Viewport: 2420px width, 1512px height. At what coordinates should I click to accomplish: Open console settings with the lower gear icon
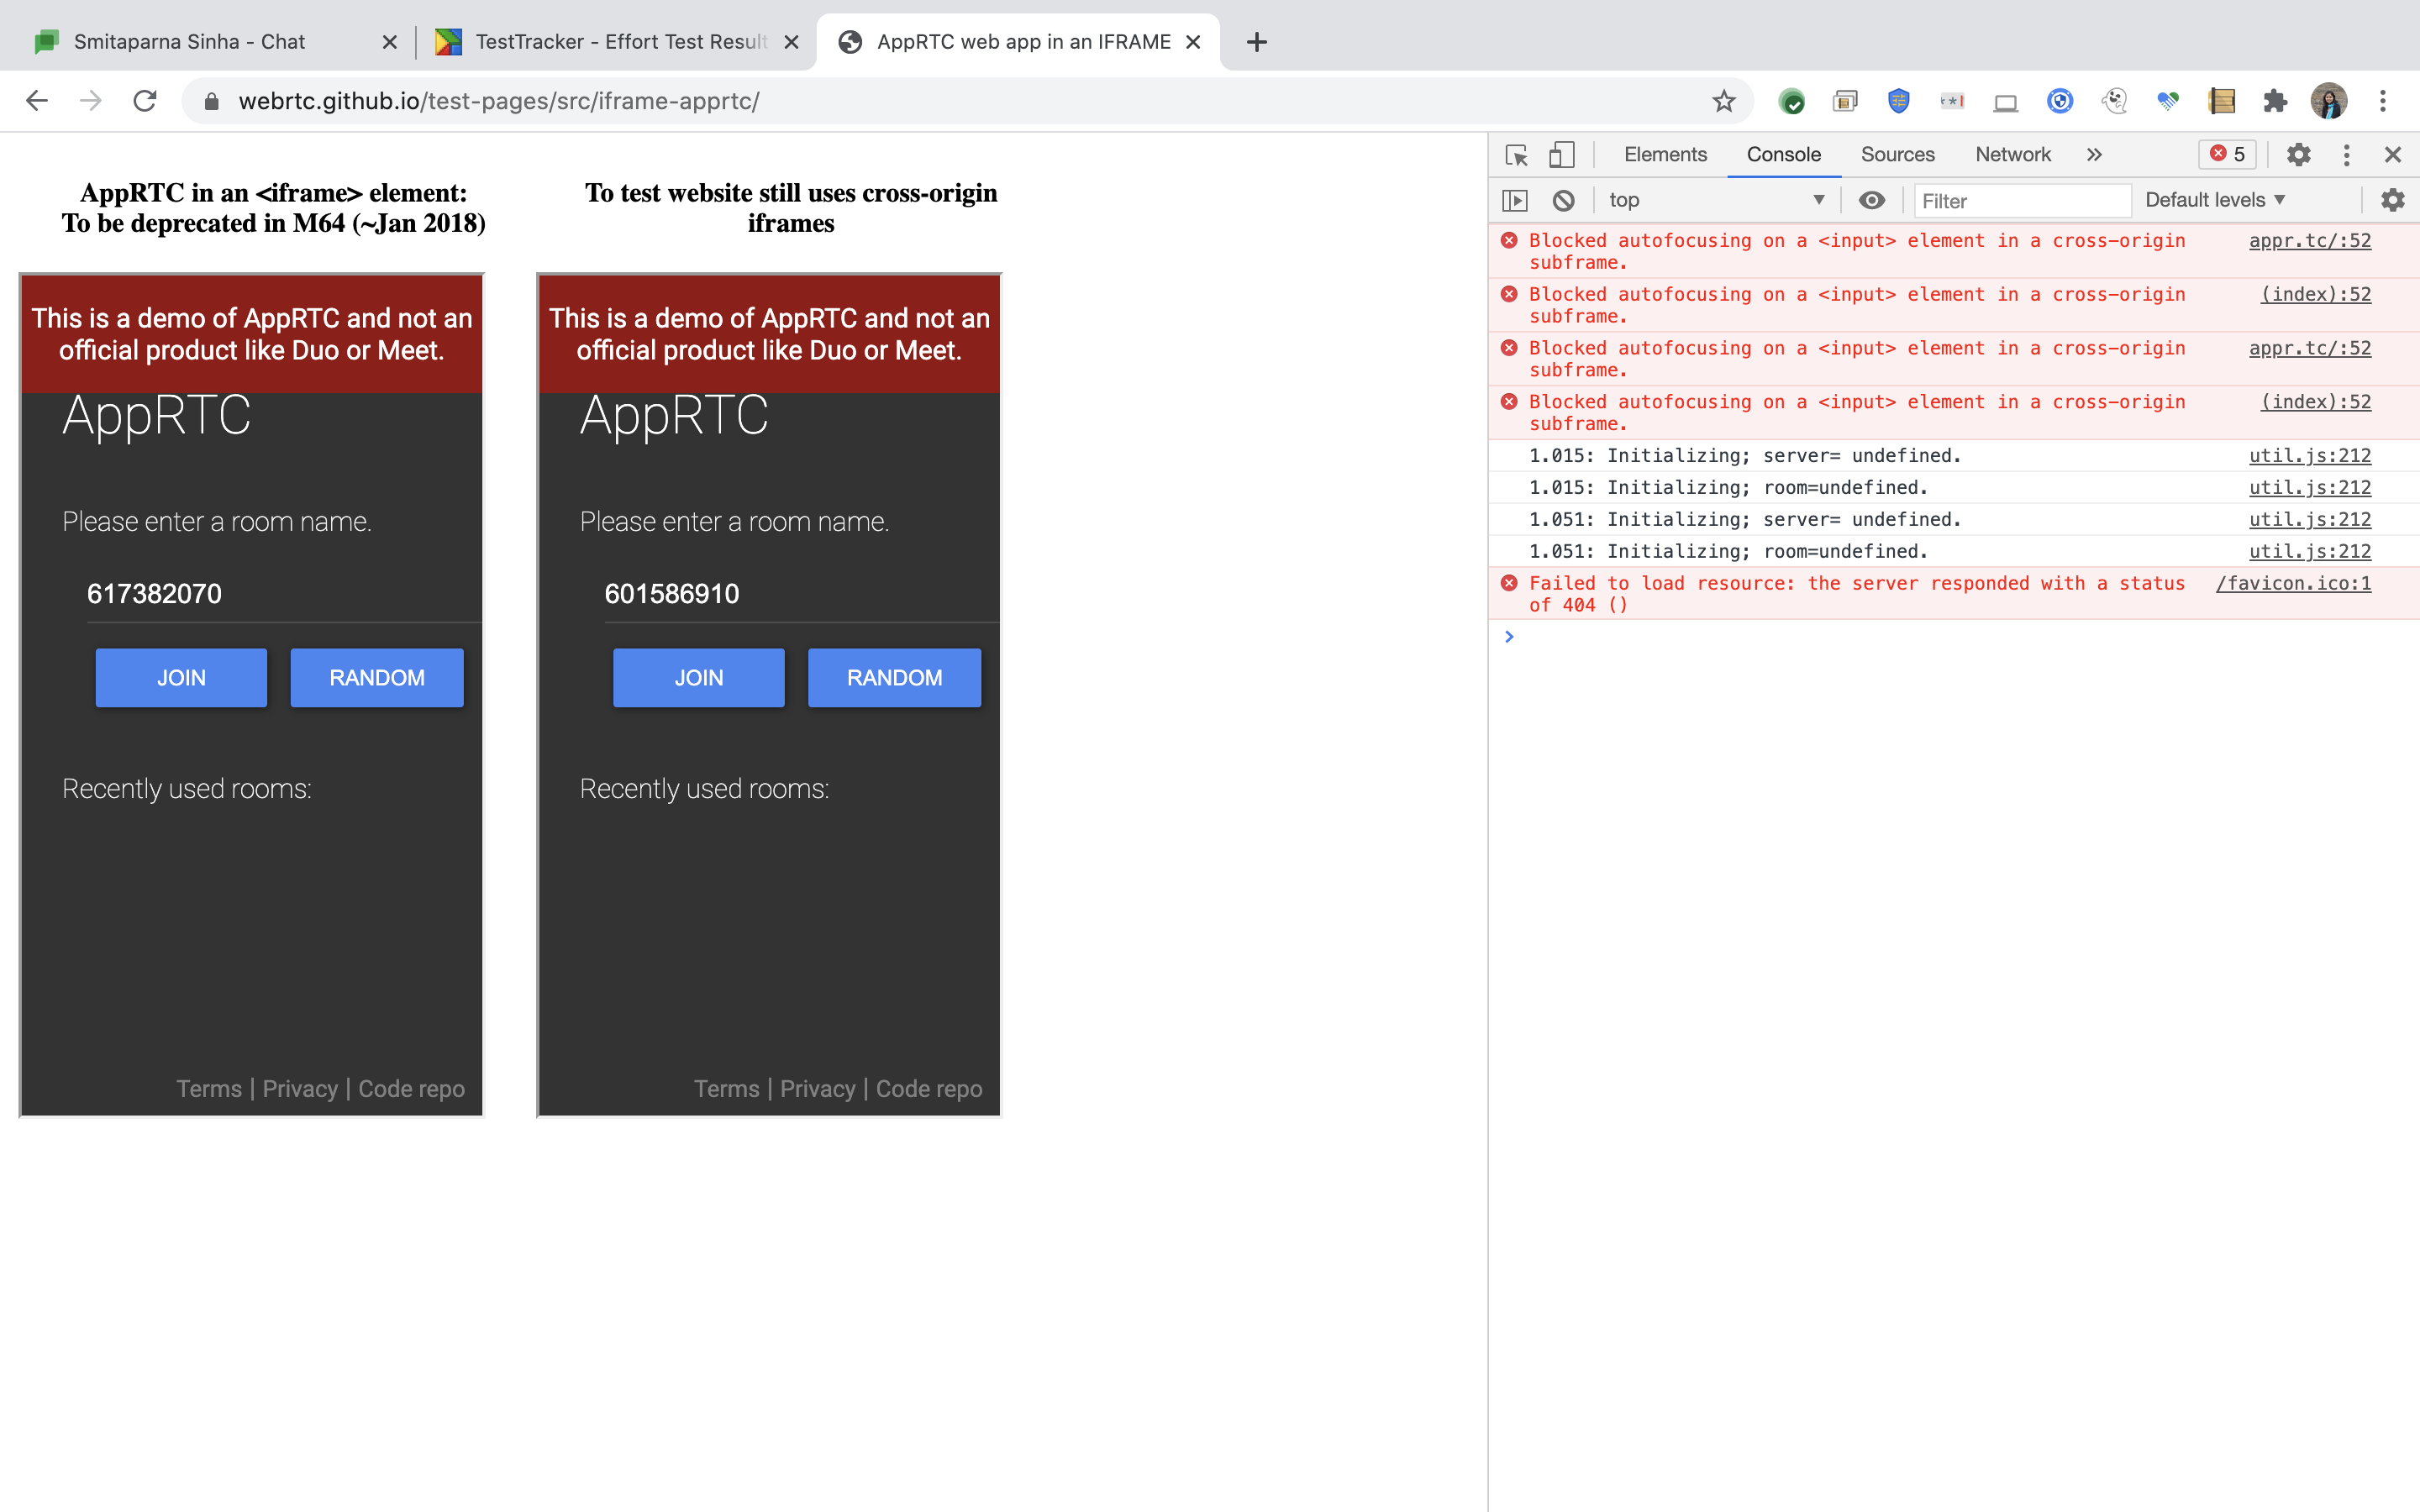click(x=2392, y=200)
